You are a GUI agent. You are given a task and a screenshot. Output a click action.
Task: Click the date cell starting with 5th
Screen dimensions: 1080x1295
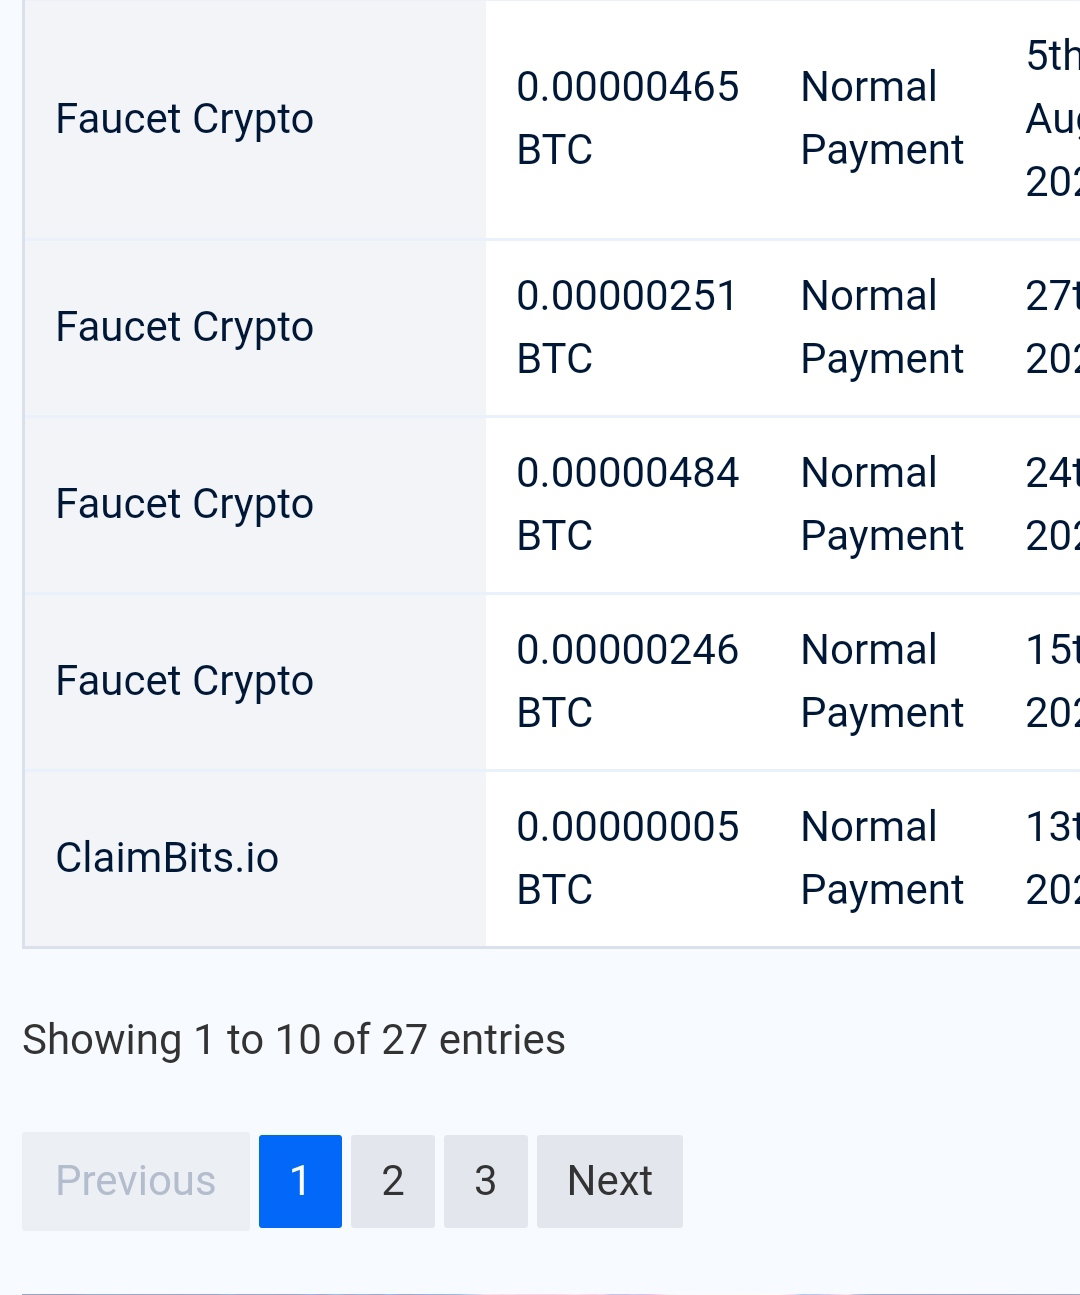pyautogui.click(x=1052, y=118)
